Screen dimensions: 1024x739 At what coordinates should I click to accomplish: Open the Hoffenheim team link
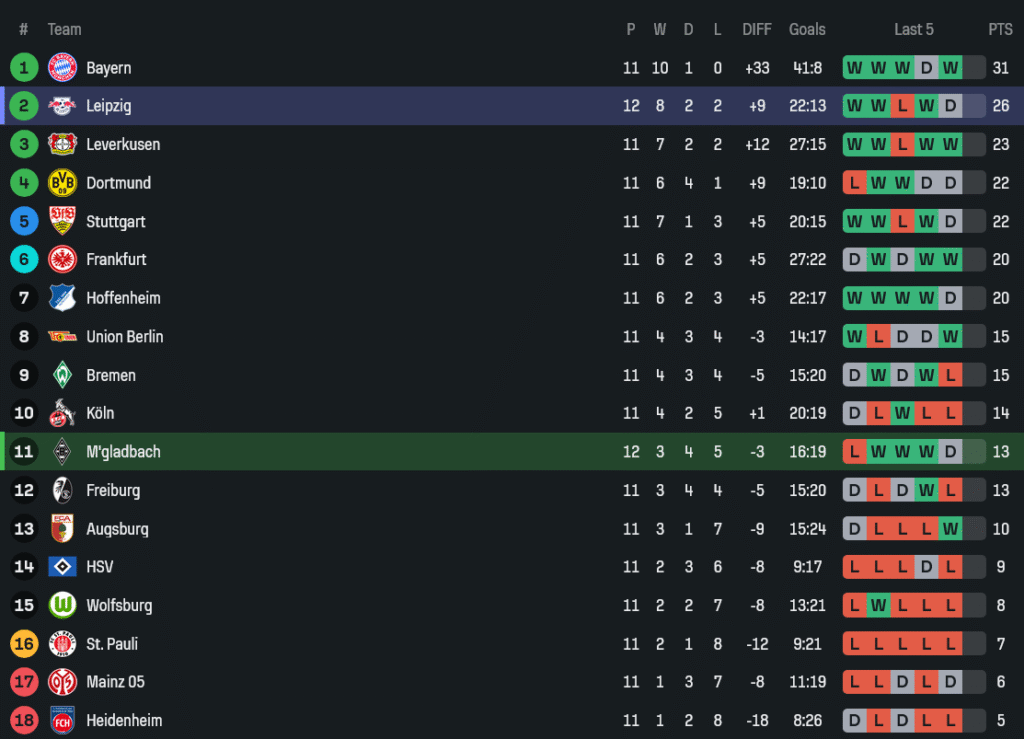pos(123,298)
